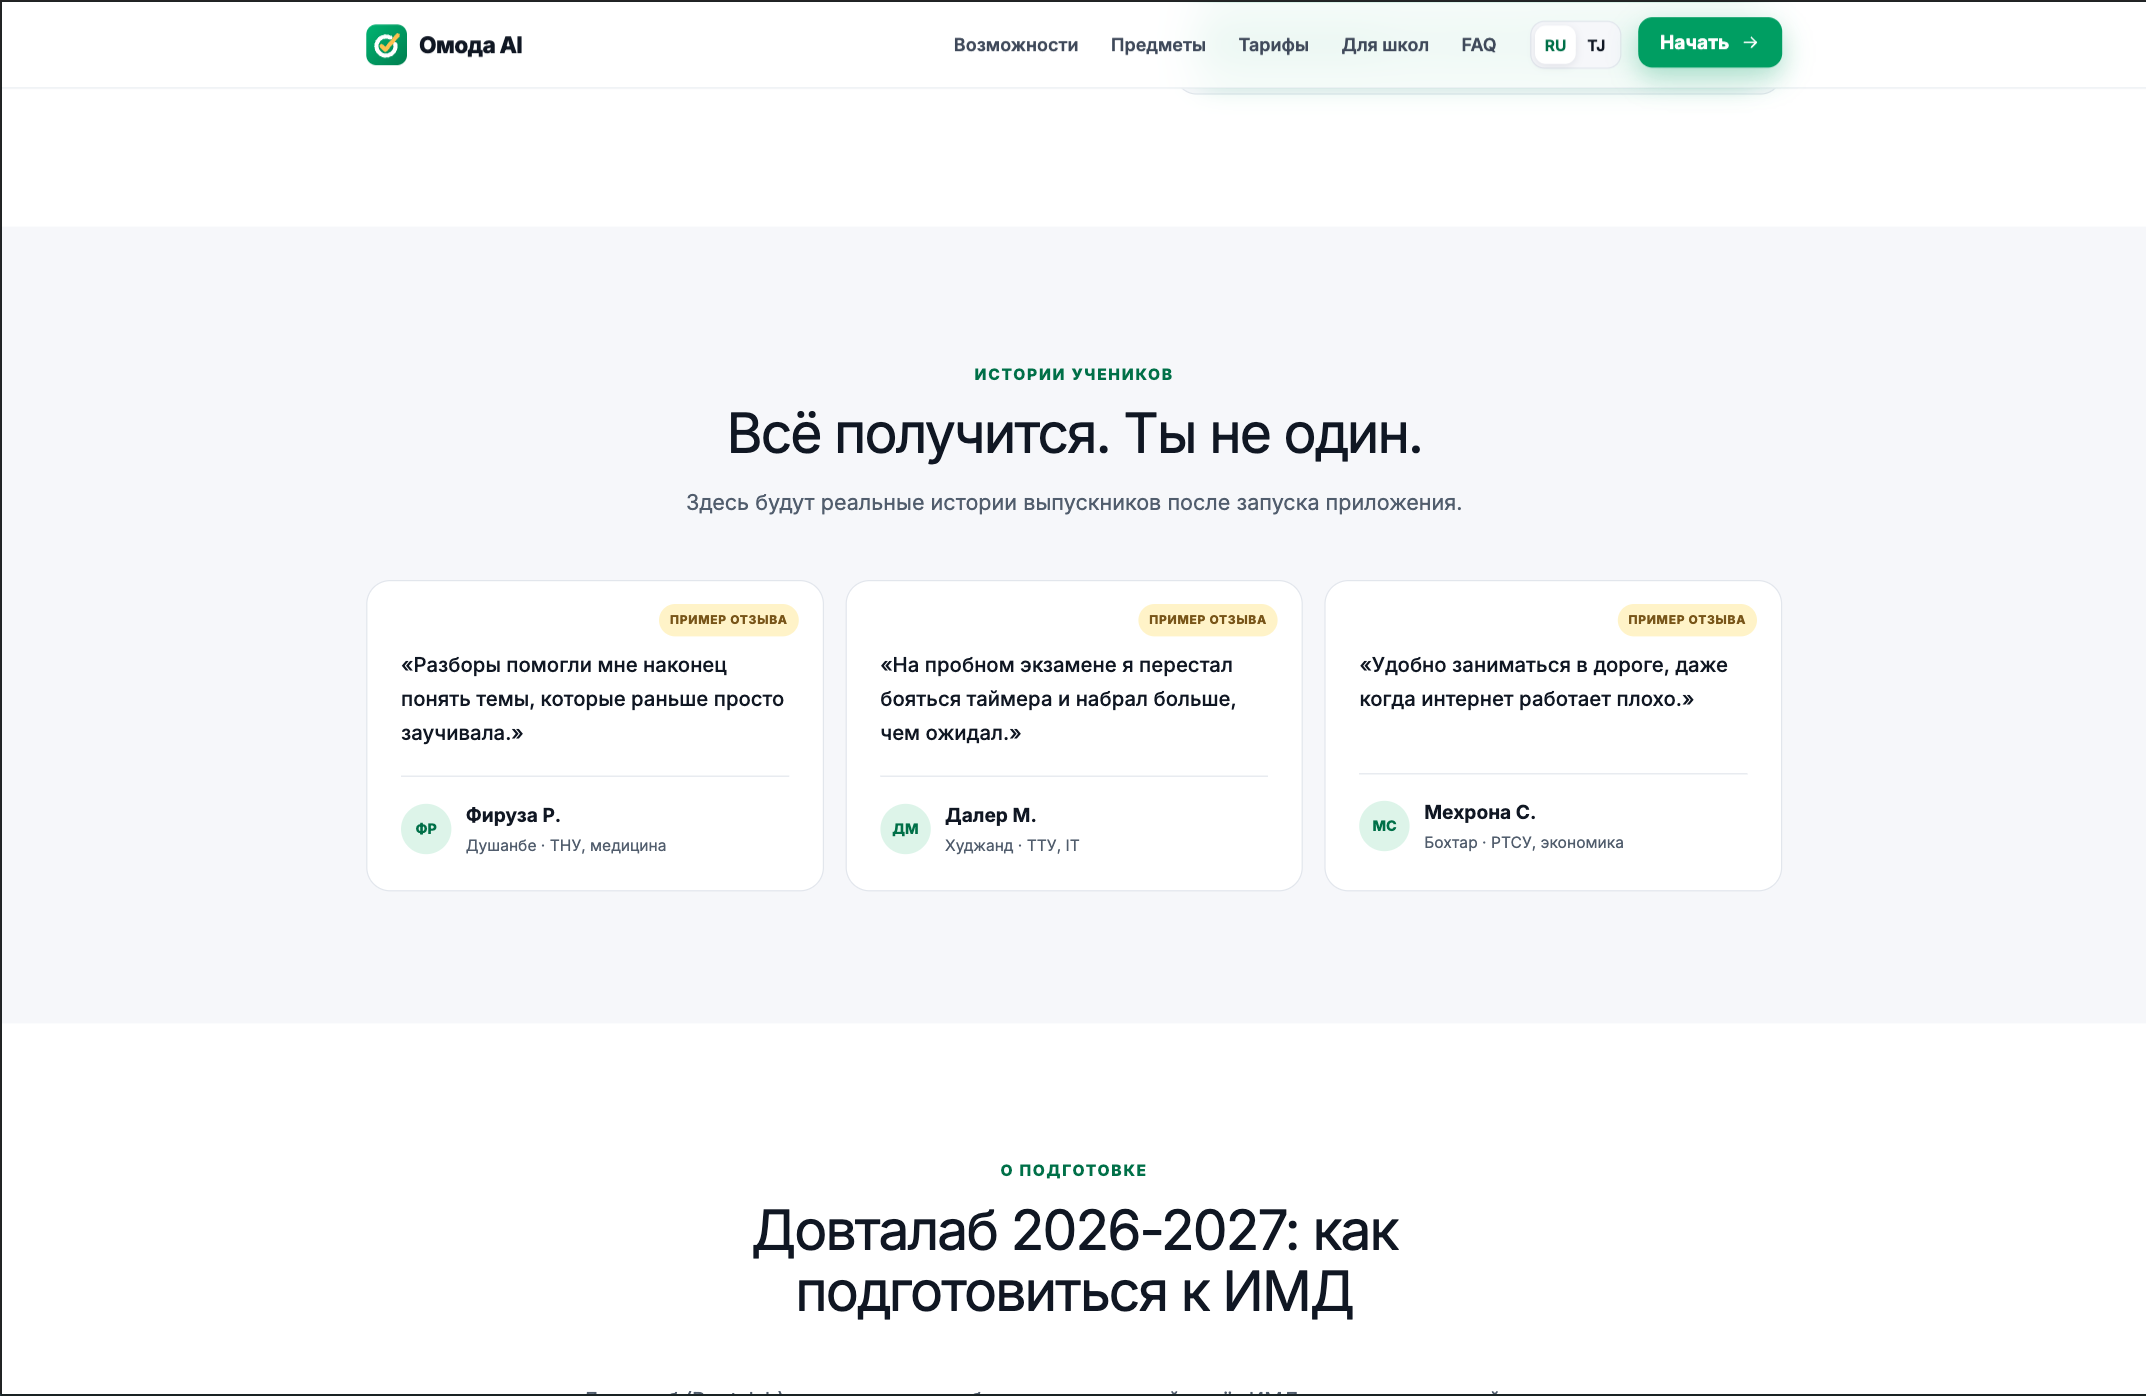The image size is (2146, 1396).
Task: Click the quote starting «Разборы помогли мне наконец
Action: pyautogui.click(x=593, y=699)
